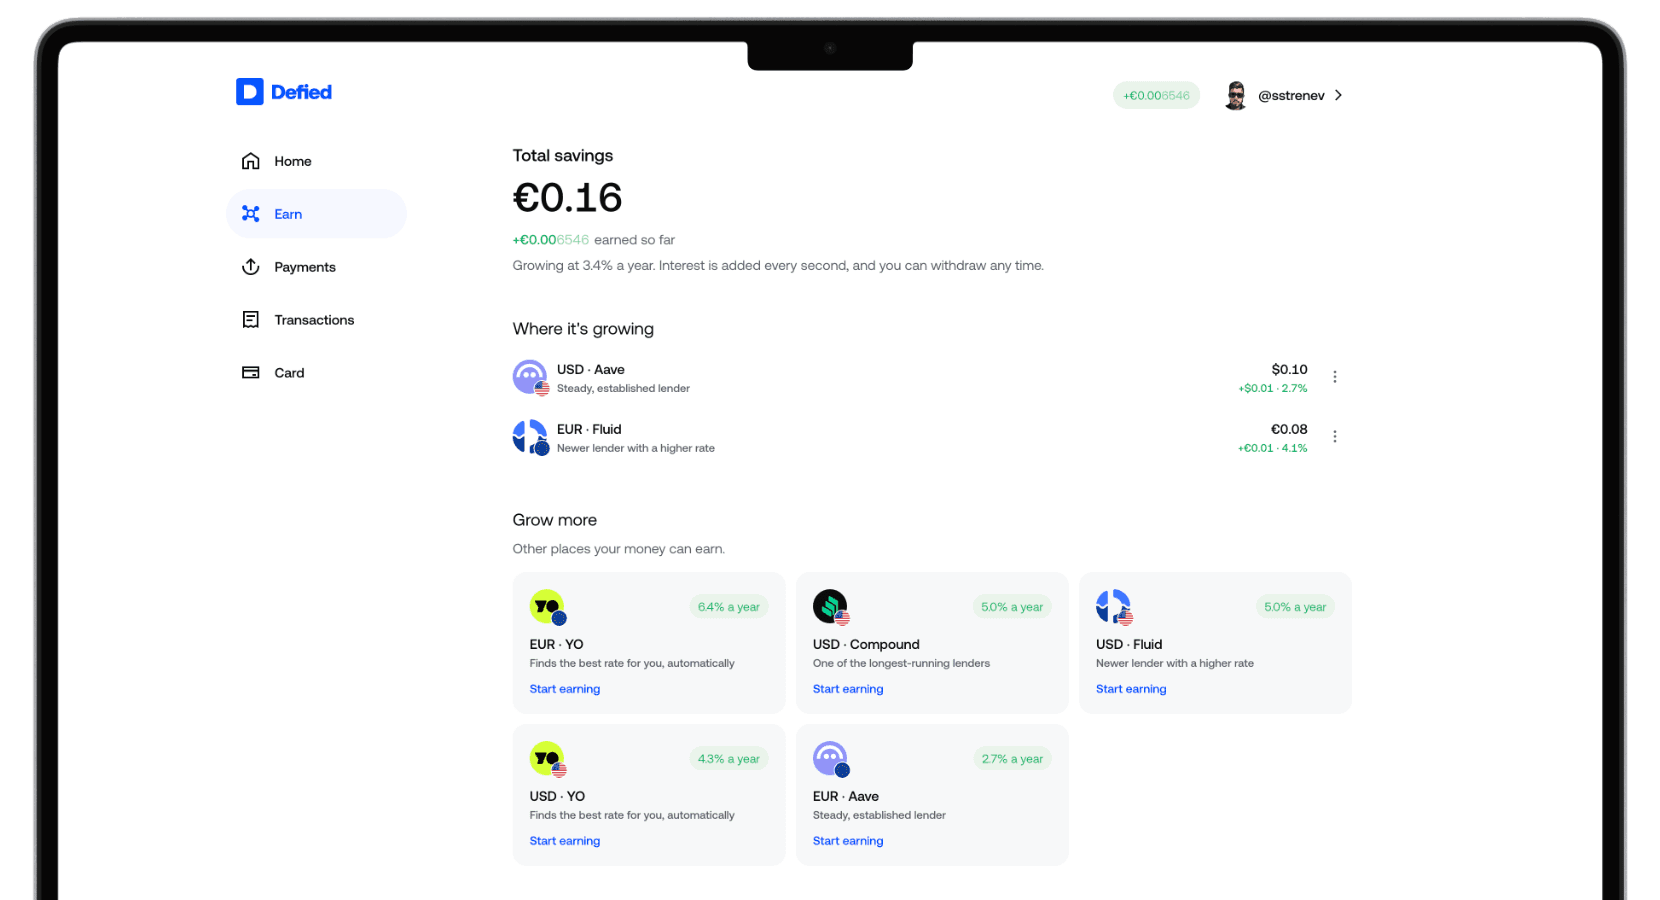The height and width of the screenshot is (900, 1660).
Task: Expand the profile menu chevron
Action: click(1338, 95)
